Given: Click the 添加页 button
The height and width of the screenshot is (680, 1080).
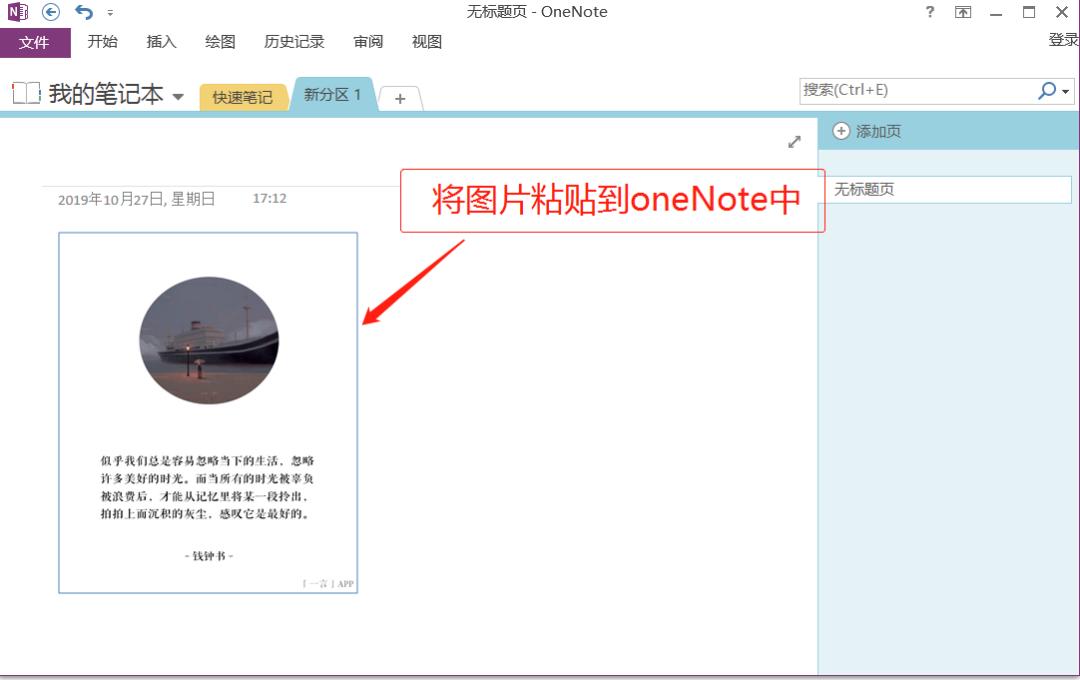Looking at the screenshot, I should 867,131.
